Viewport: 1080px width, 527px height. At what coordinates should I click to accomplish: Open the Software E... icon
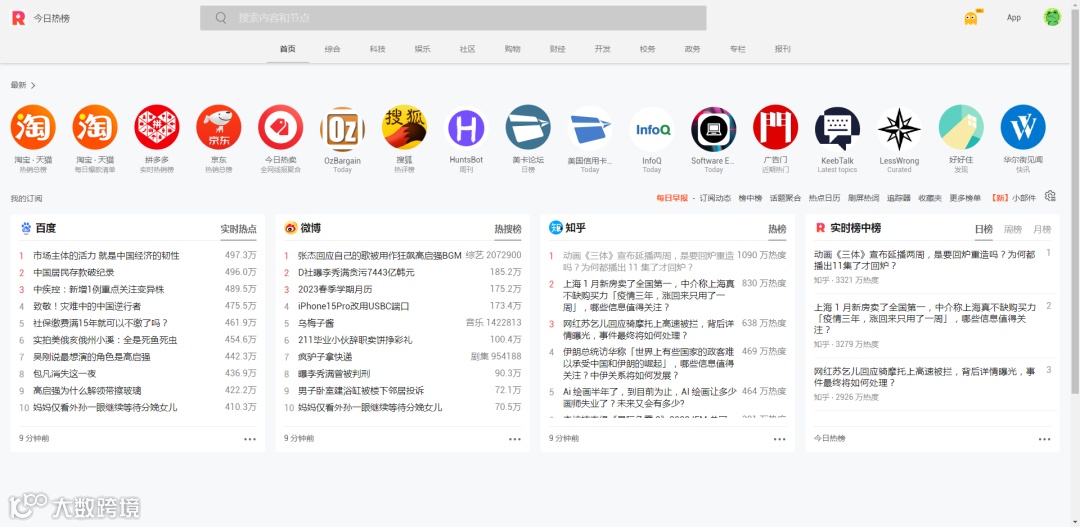(x=714, y=129)
